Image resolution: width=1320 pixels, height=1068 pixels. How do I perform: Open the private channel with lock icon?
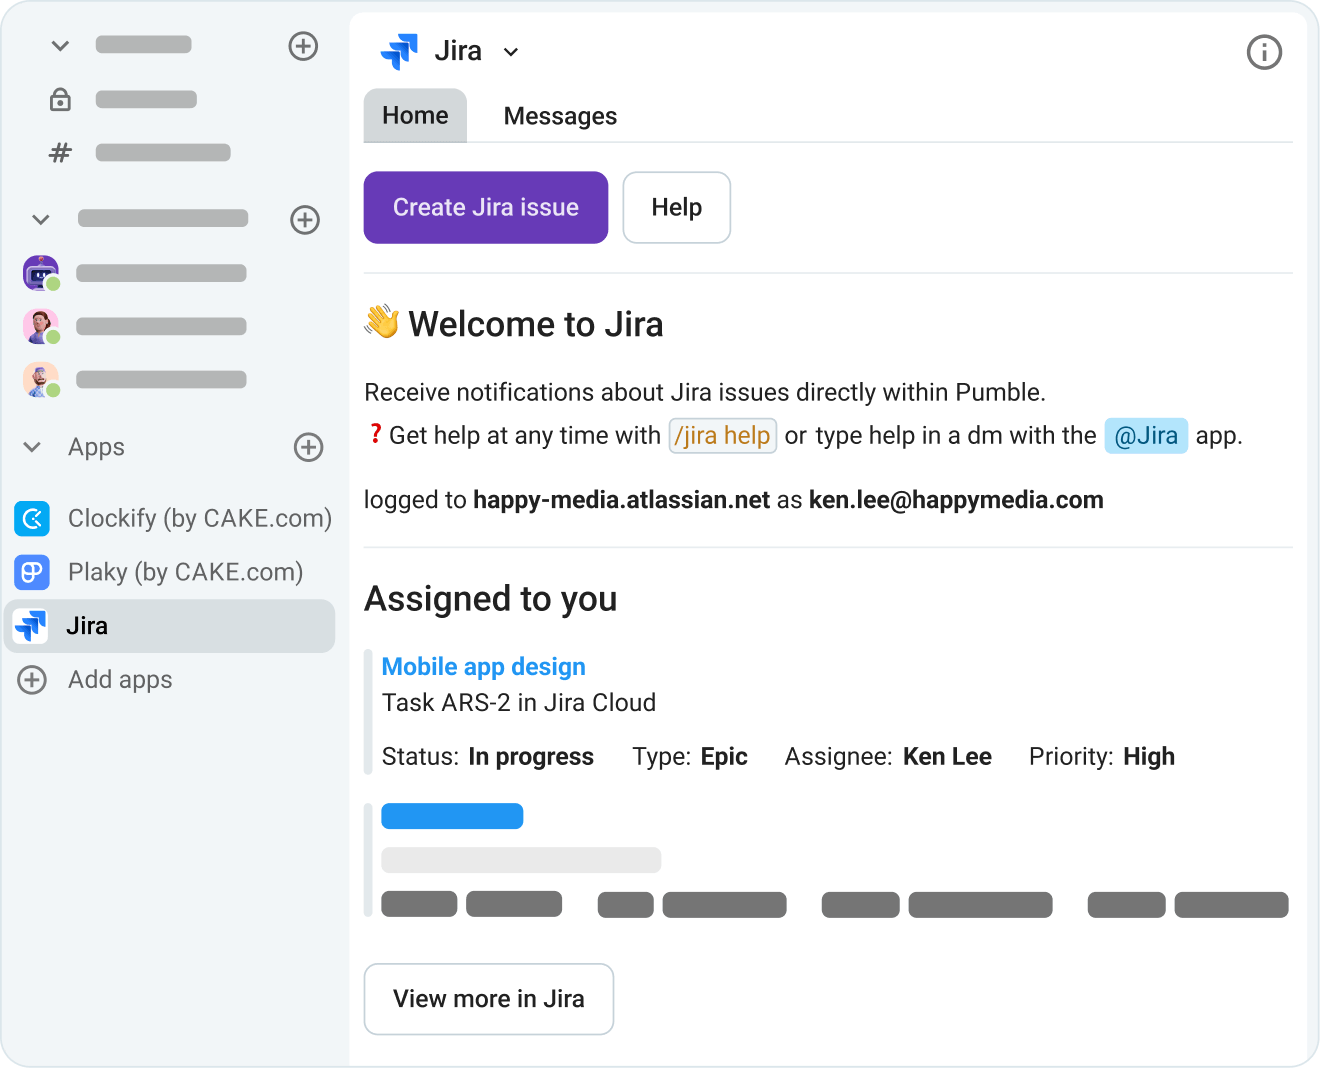pyautogui.click(x=124, y=99)
